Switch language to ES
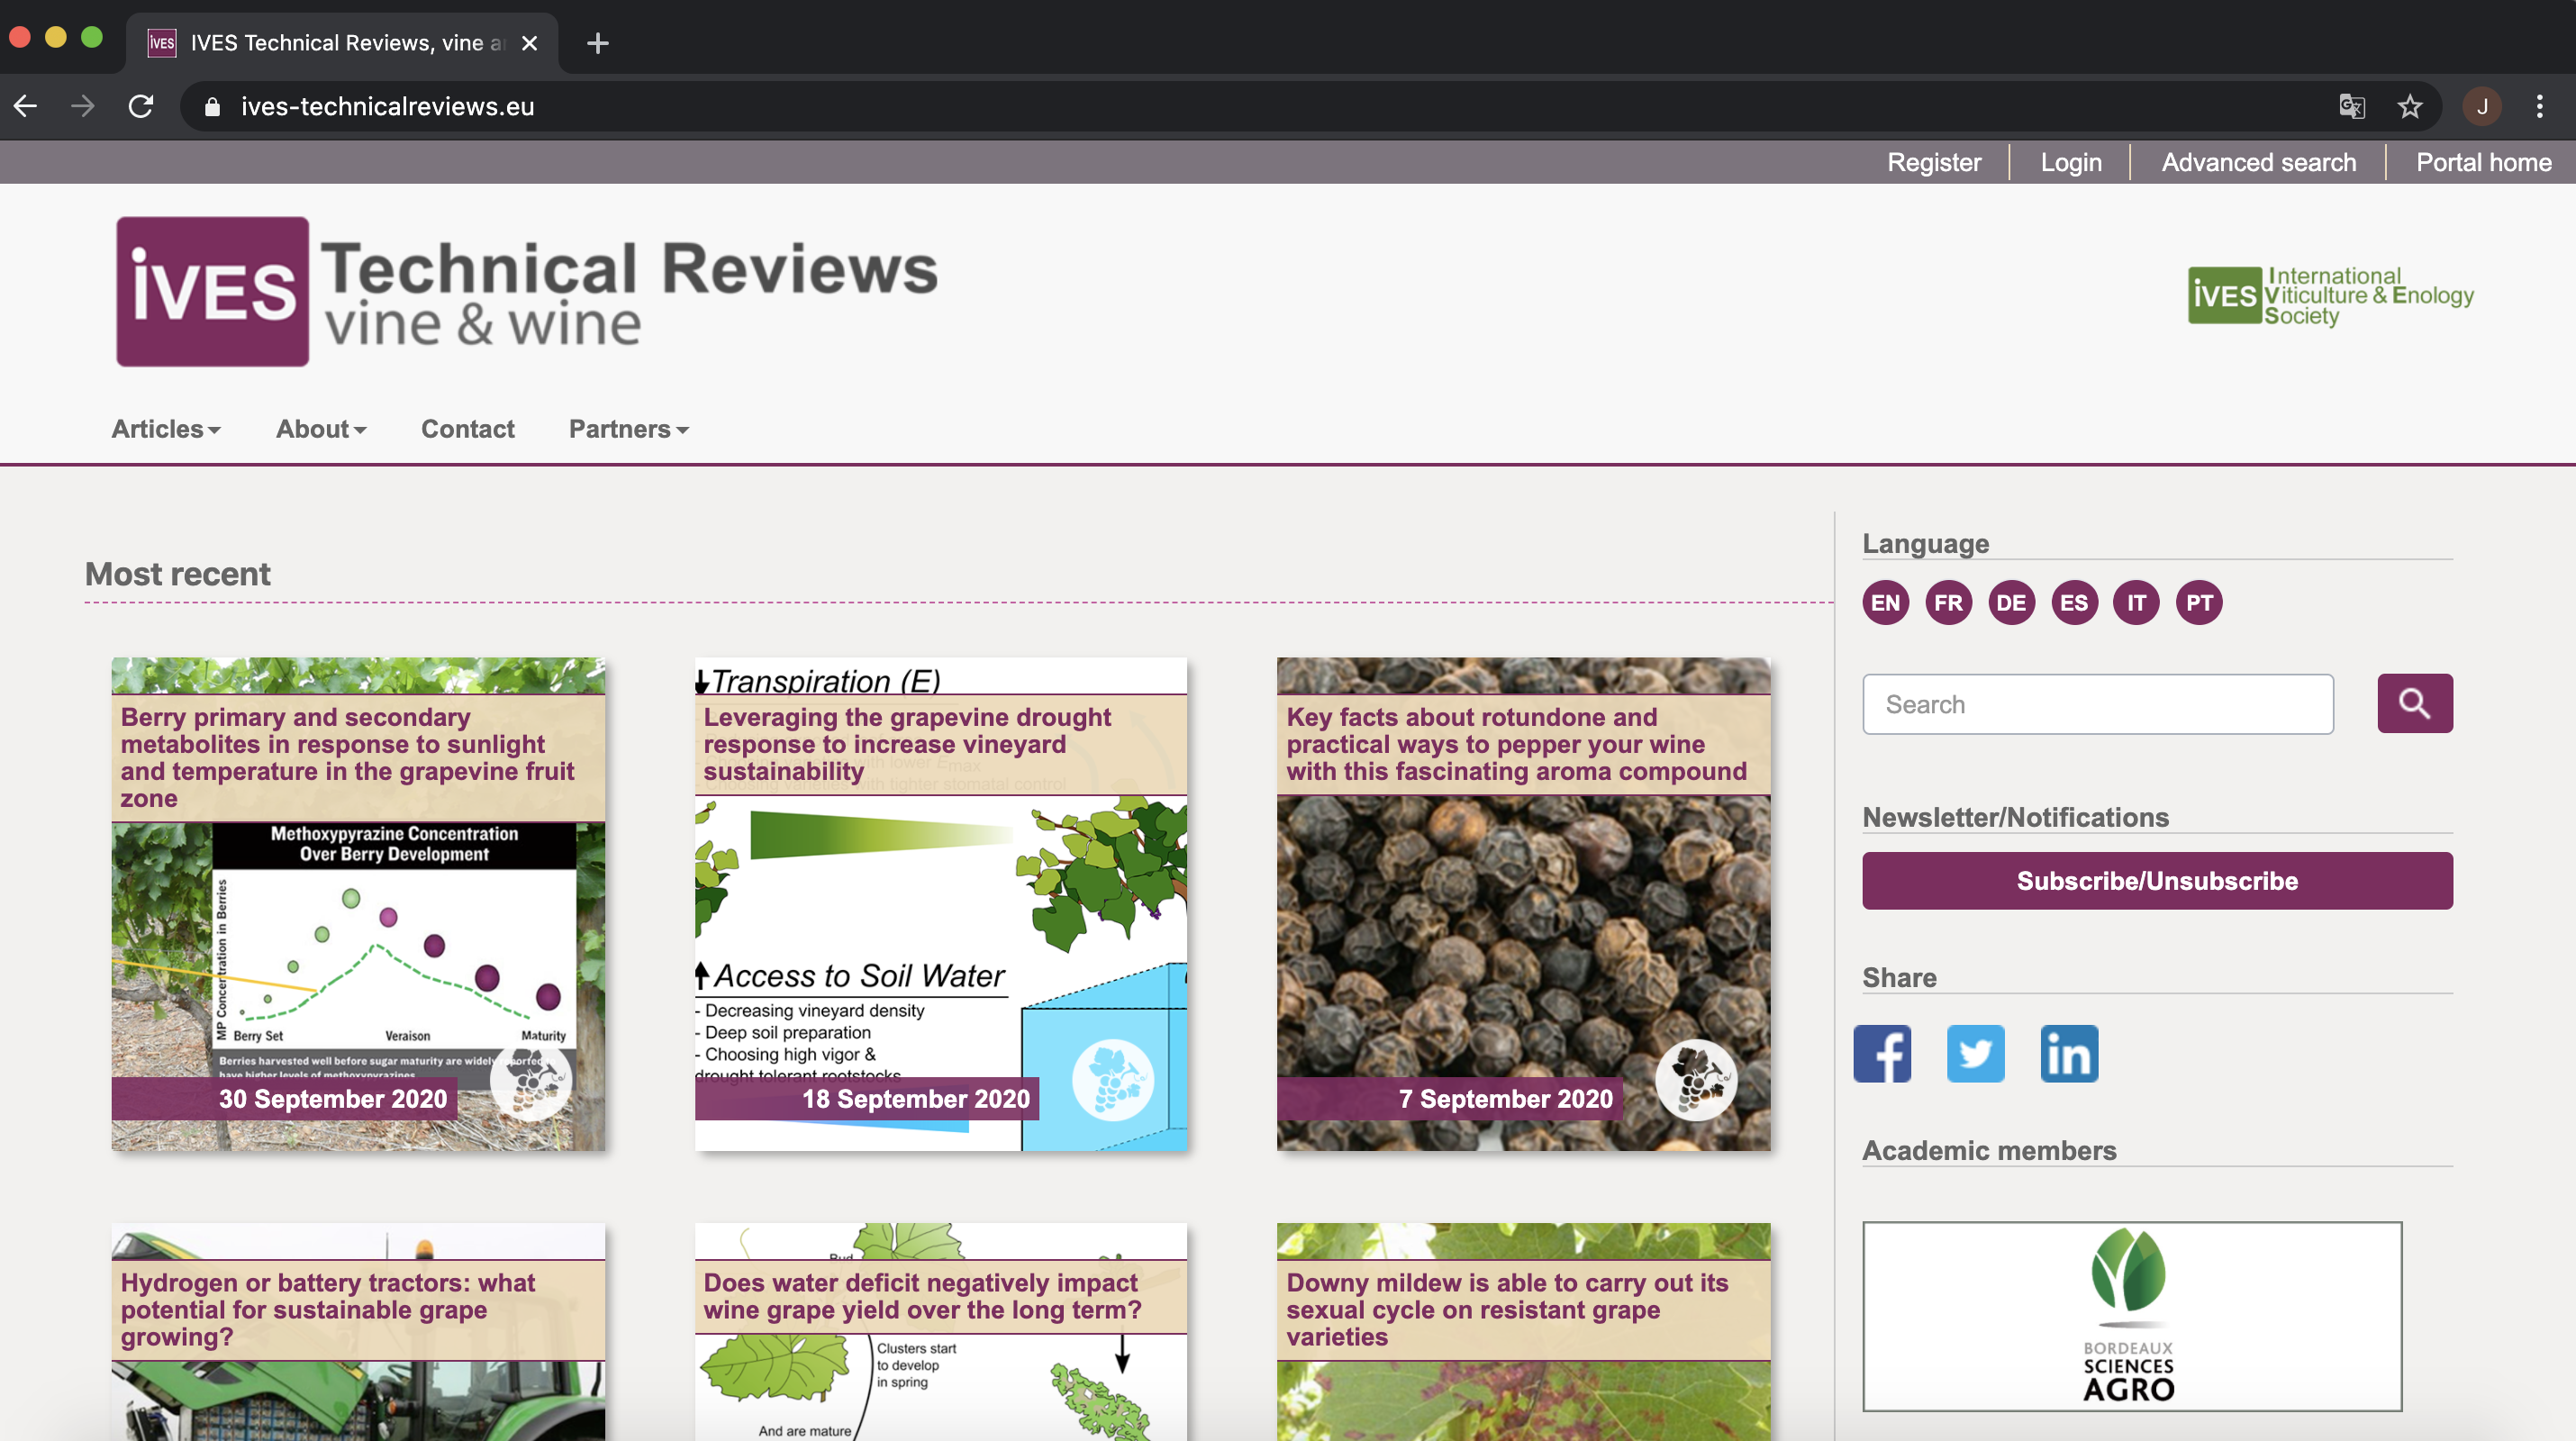 2074,602
